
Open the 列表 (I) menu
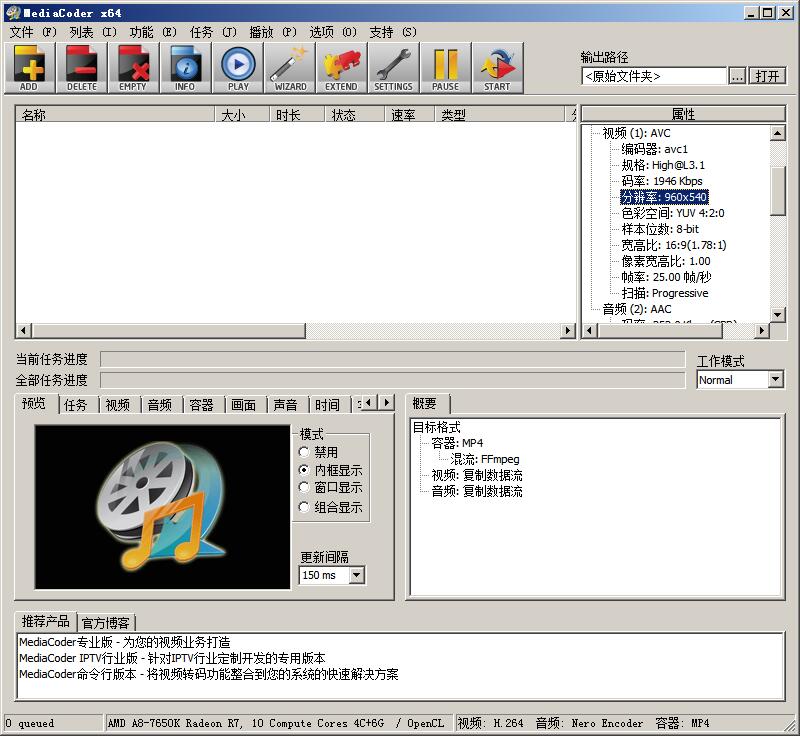pos(93,33)
